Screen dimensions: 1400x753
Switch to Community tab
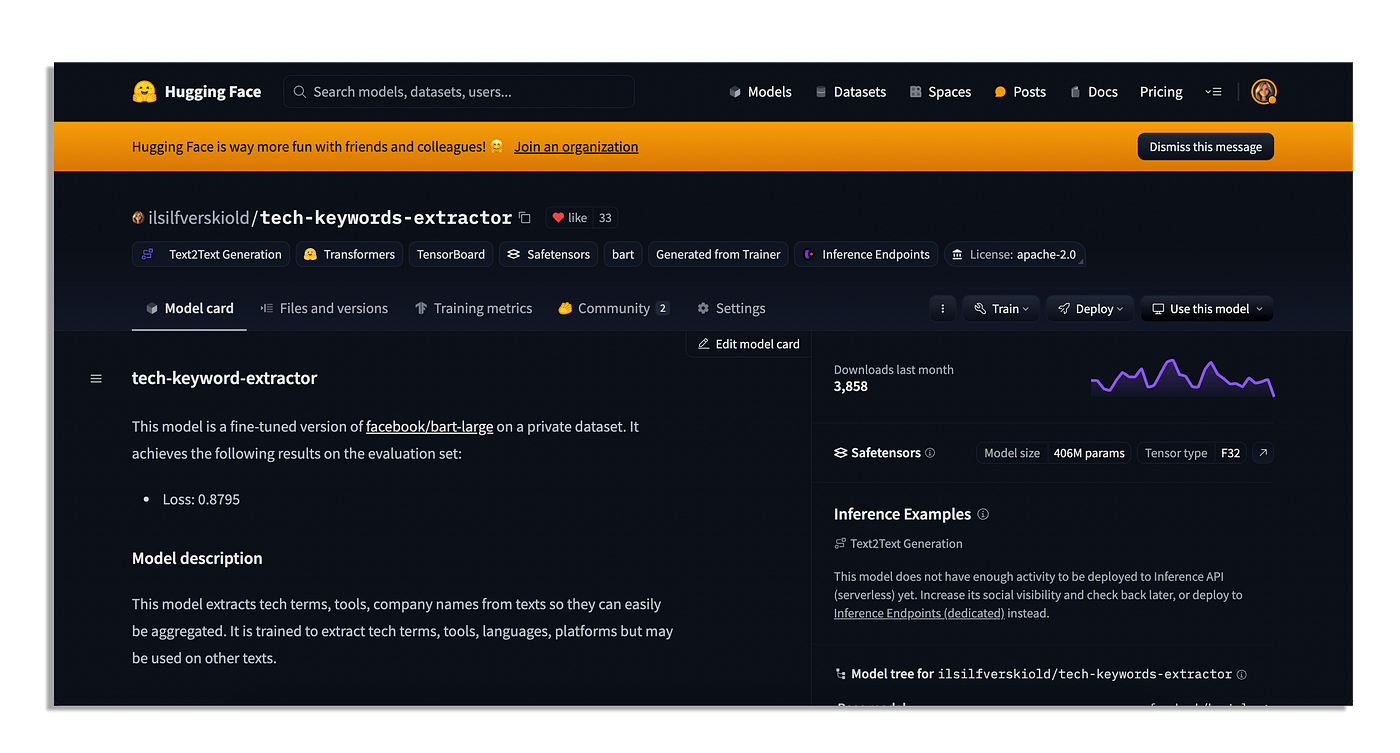point(613,309)
